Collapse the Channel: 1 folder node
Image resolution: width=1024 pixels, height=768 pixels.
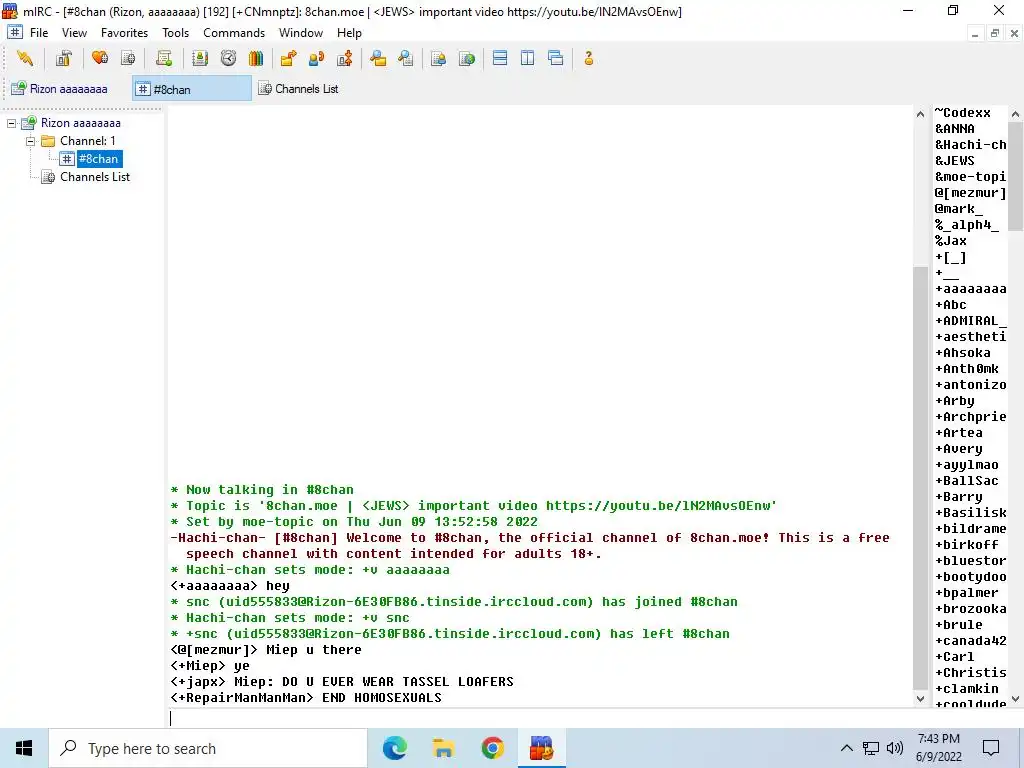30,141
